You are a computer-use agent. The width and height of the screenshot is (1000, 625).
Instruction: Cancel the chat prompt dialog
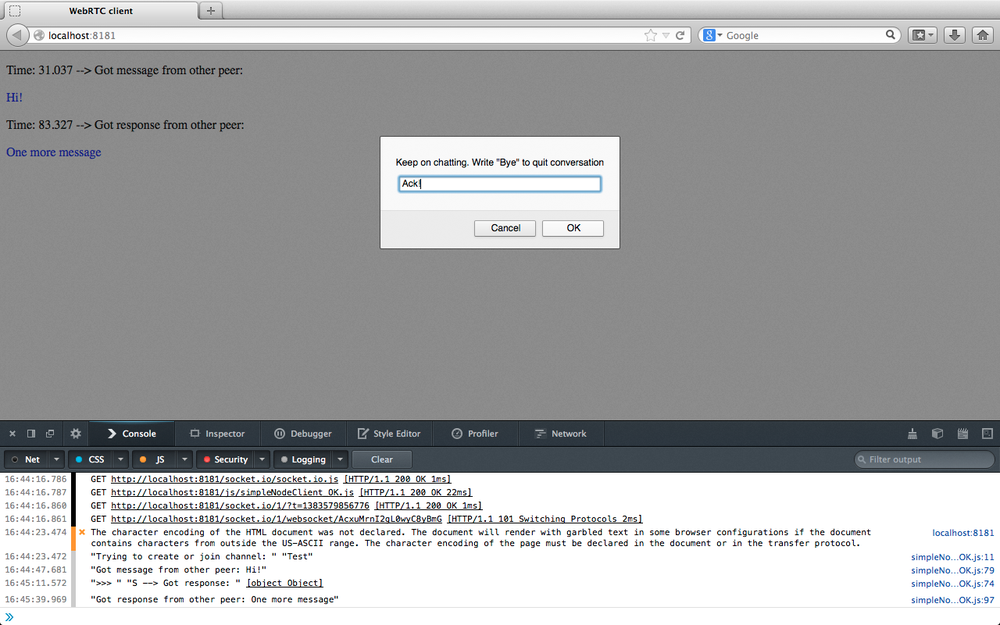[505, 228]
